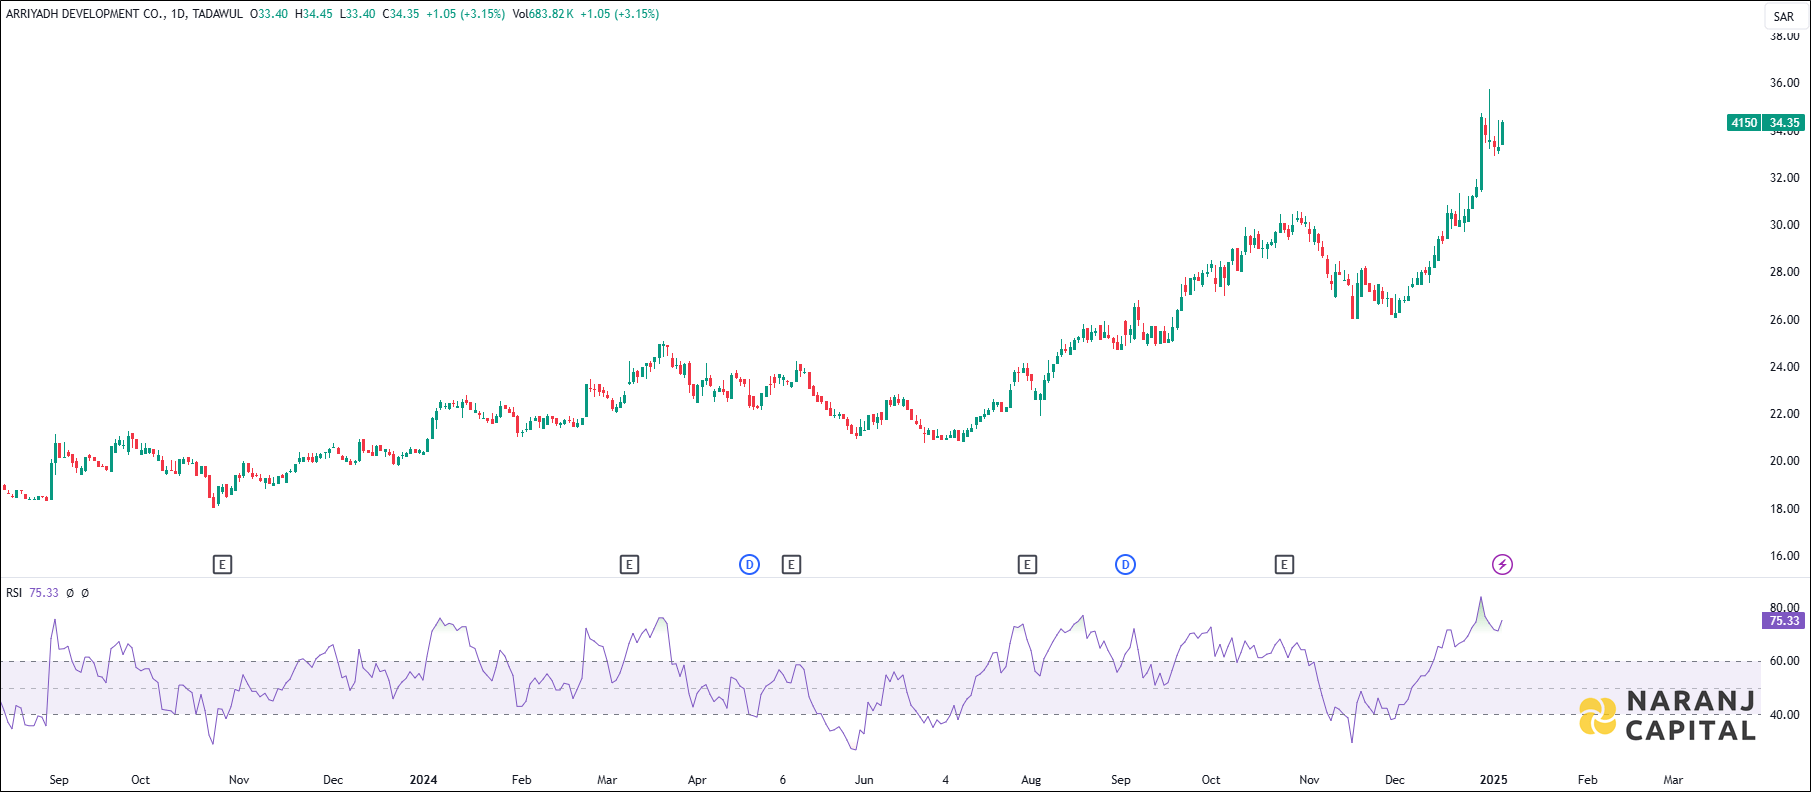1811x792 pixels.
Task: Click the 40.00 RSI axis label
Action: (1784, 715)
